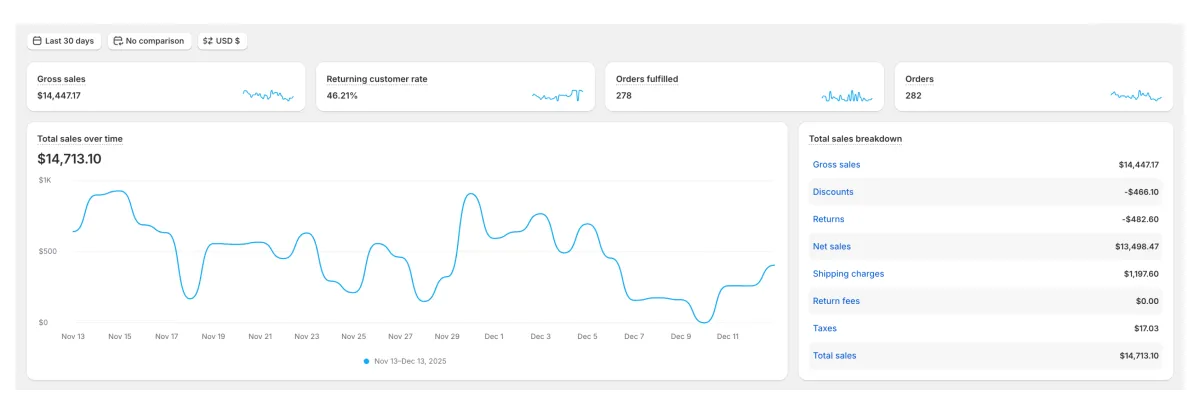Click the sparkline in the Orders card

[x=1135, y=95]
